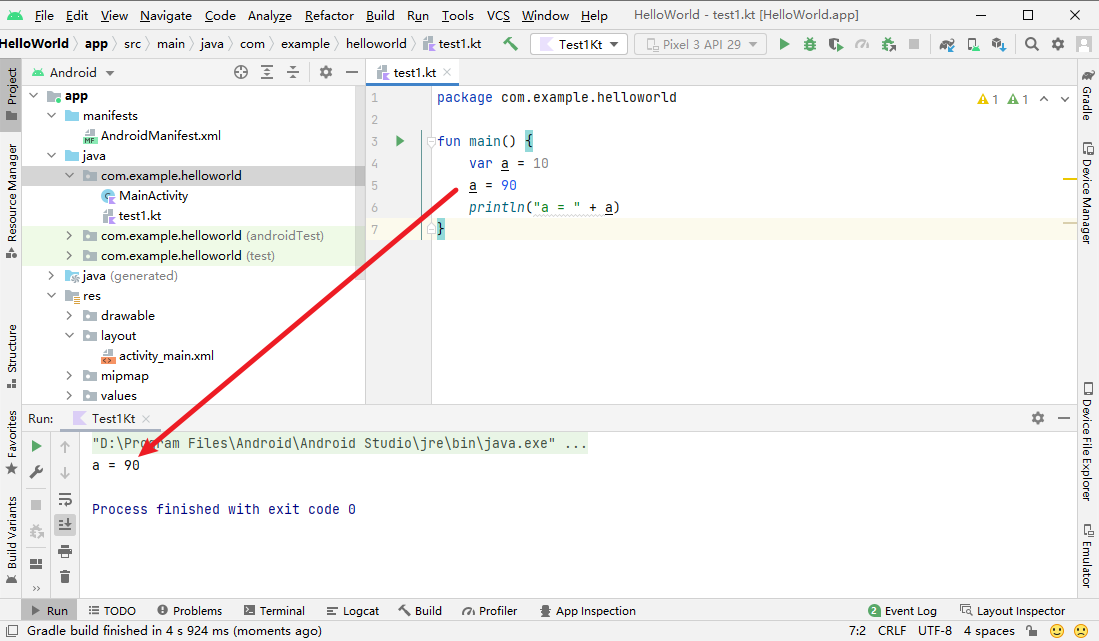Collapse the layout folder
This screenshot has width=1099, height=641.
pos(69,336)
